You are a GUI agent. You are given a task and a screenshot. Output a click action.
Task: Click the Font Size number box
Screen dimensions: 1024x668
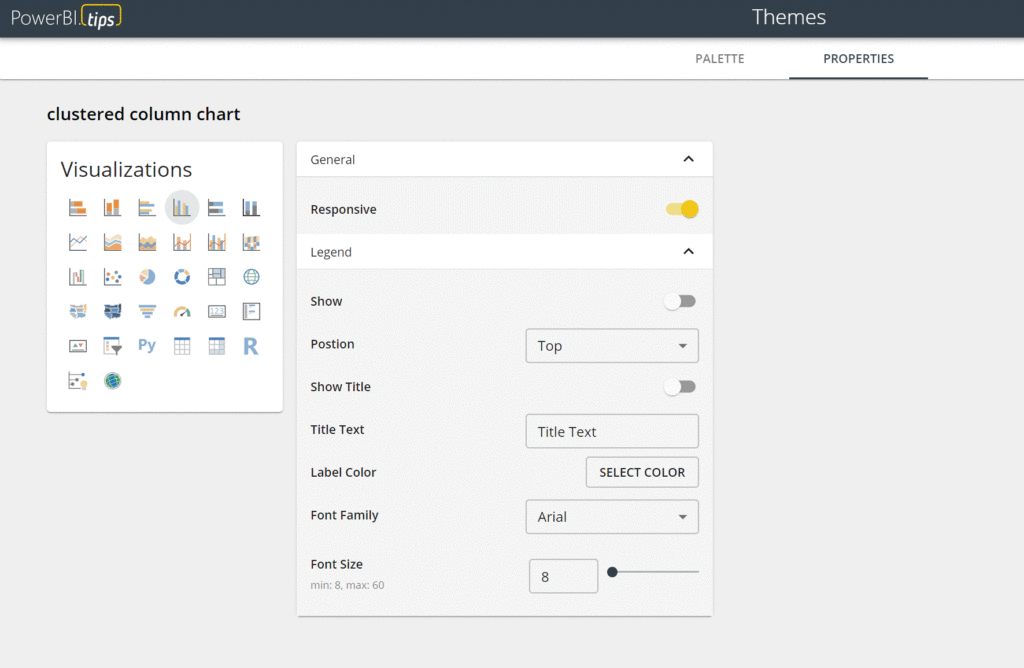click(x=563, y=576)
